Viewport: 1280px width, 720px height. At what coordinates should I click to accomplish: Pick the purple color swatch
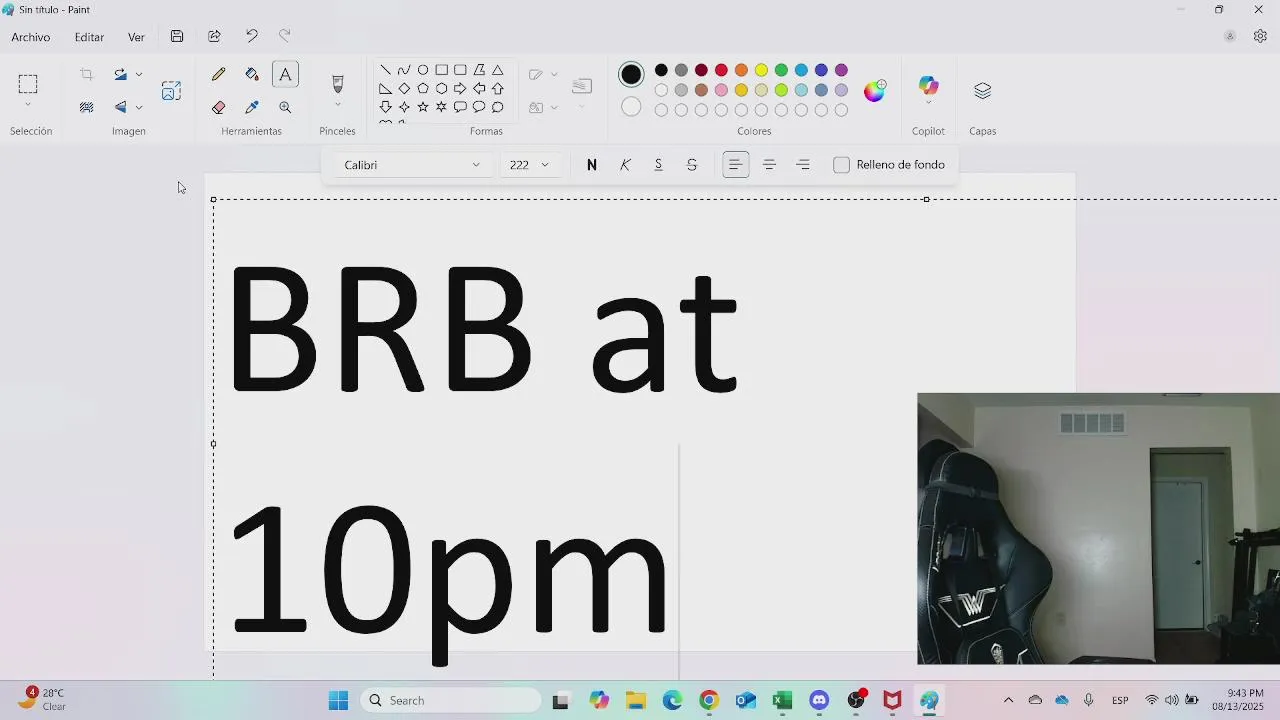click(x=841, y=70)
